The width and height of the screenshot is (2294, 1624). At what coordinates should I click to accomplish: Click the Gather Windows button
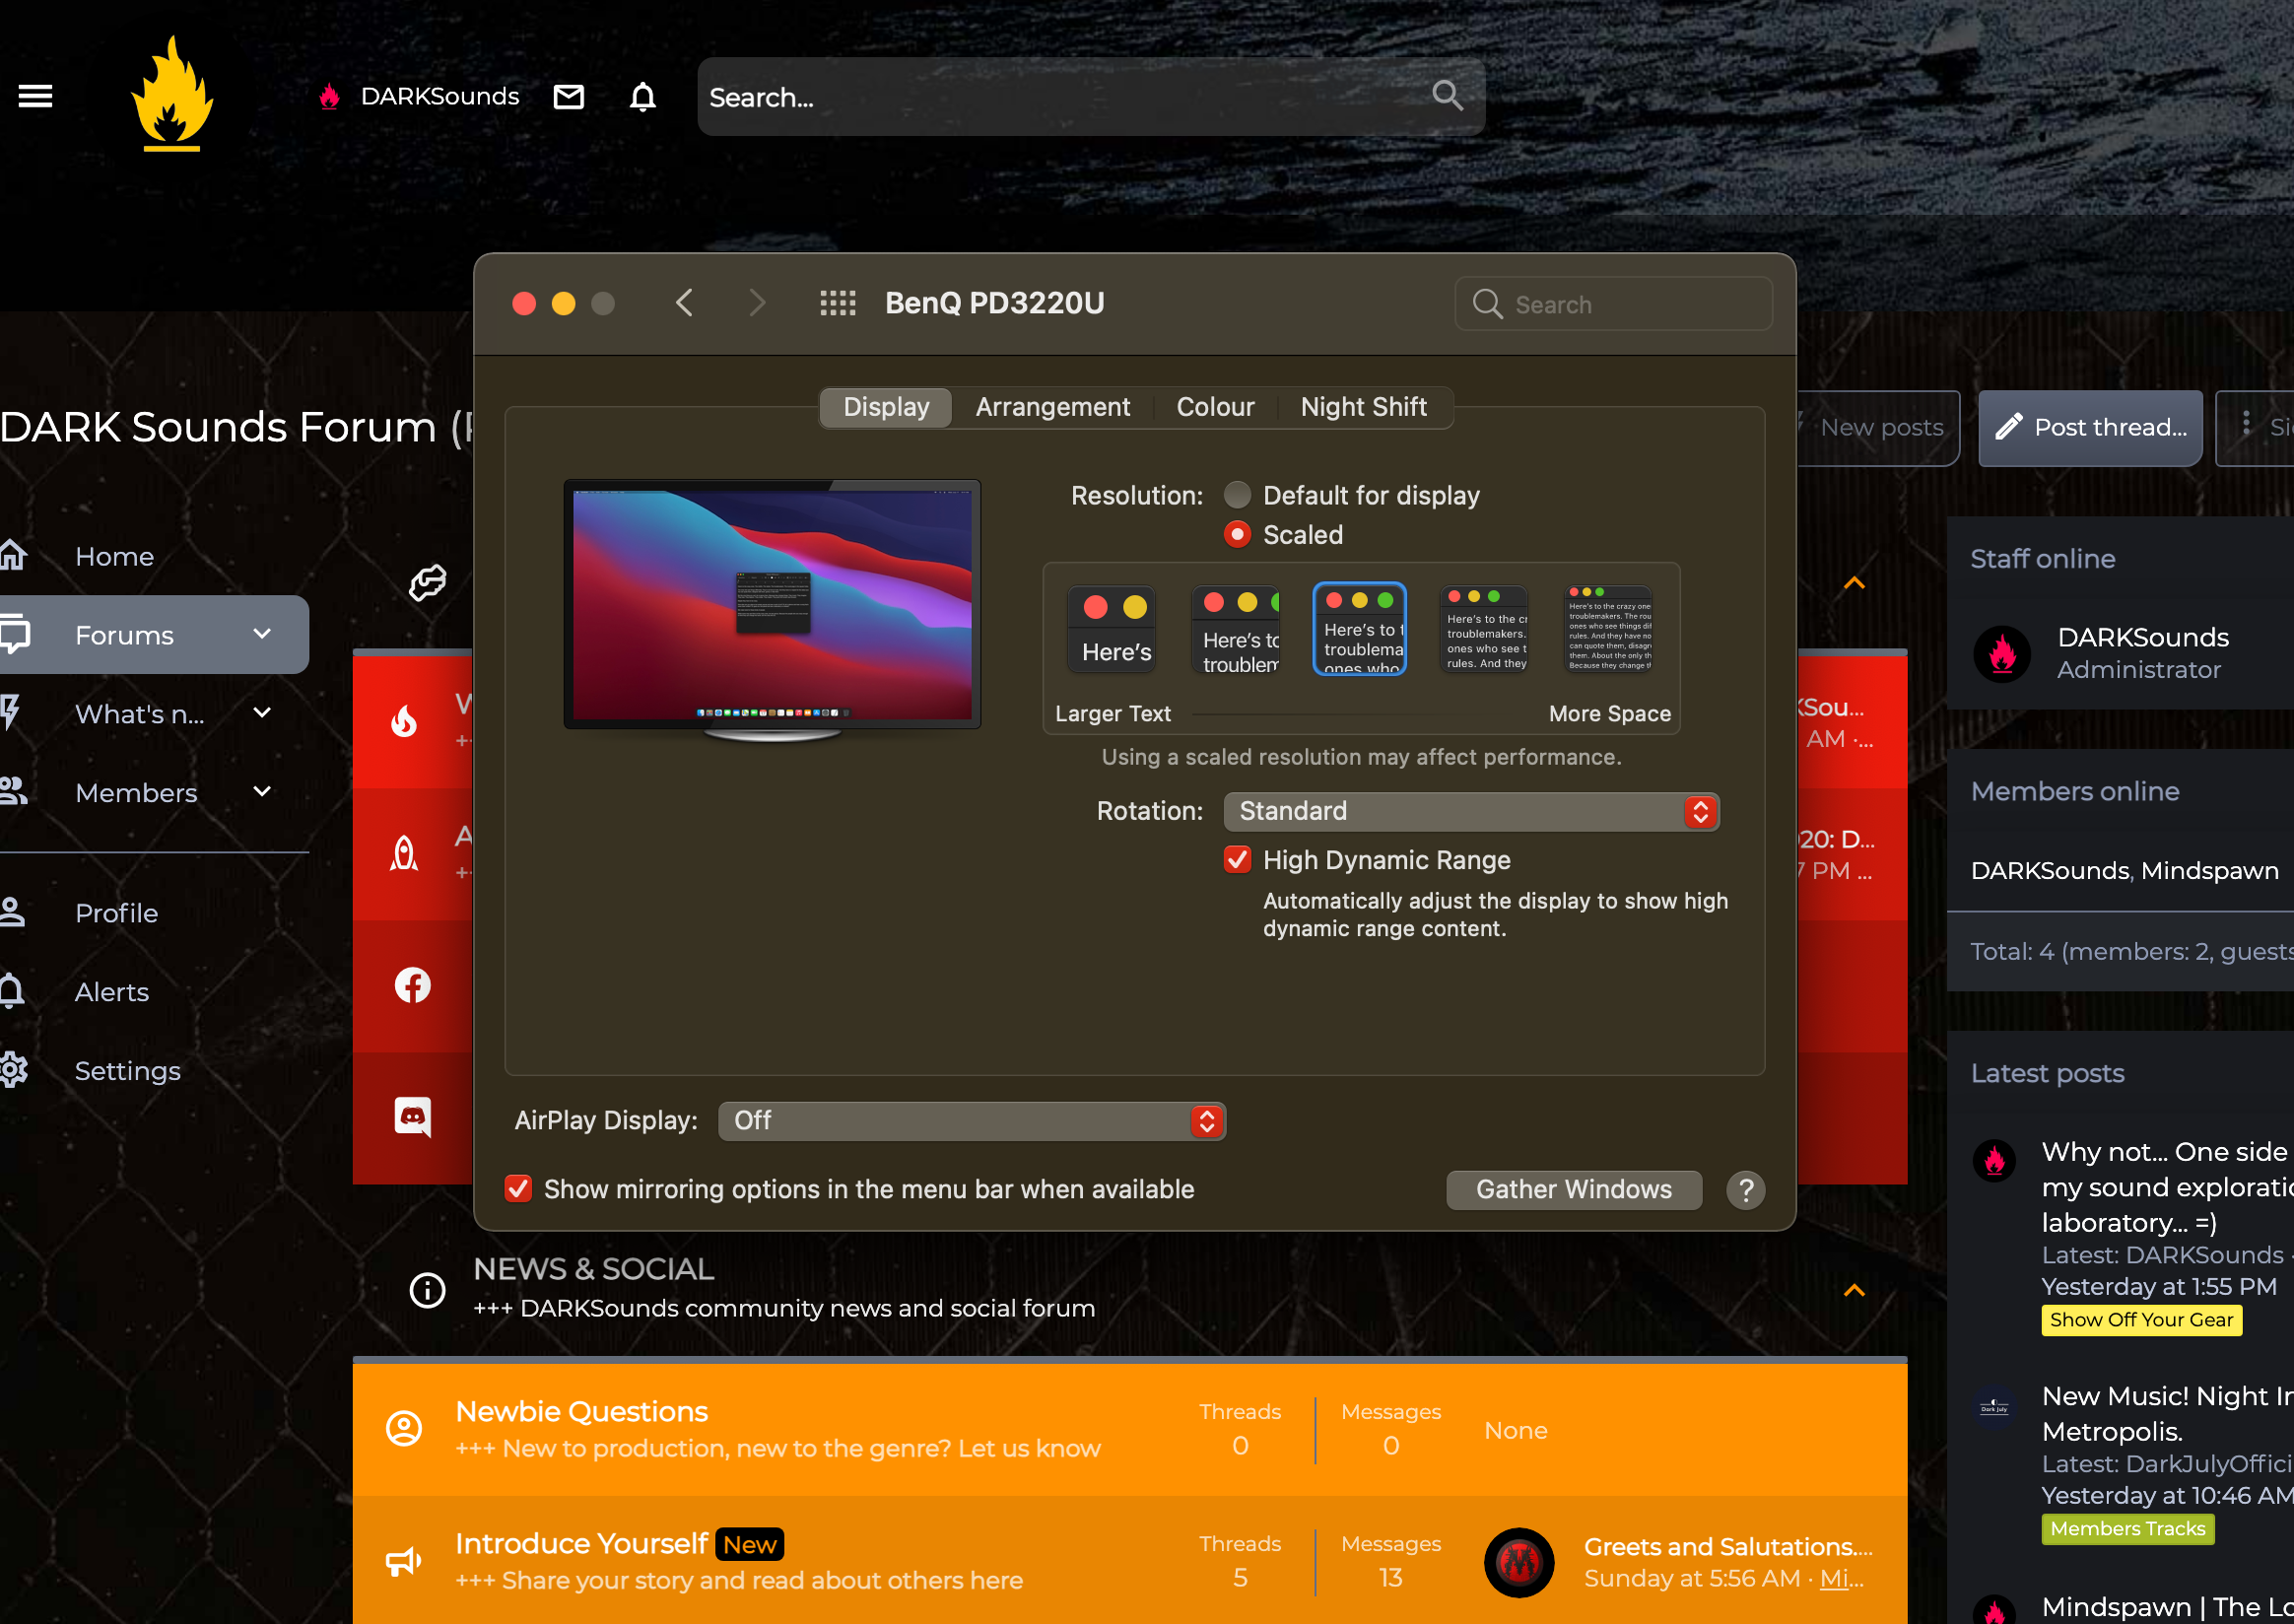[1573, 1189]
